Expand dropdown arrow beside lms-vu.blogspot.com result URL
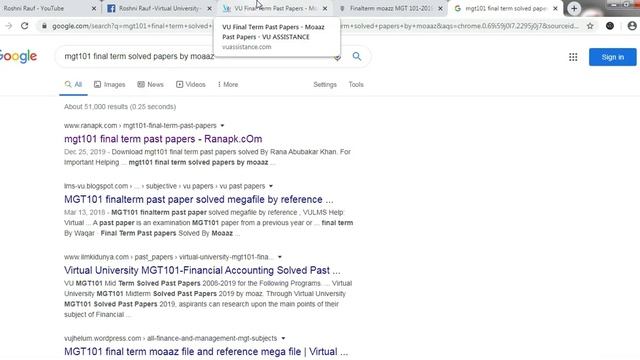This screenshot has width=640, height=360. (x=271, y=186)
